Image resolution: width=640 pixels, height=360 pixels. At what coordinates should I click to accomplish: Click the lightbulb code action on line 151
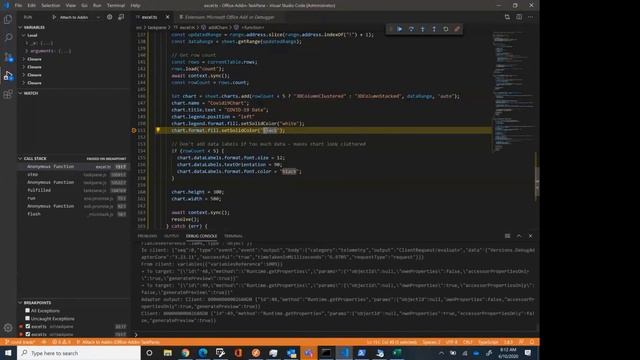tap(158, 130)
